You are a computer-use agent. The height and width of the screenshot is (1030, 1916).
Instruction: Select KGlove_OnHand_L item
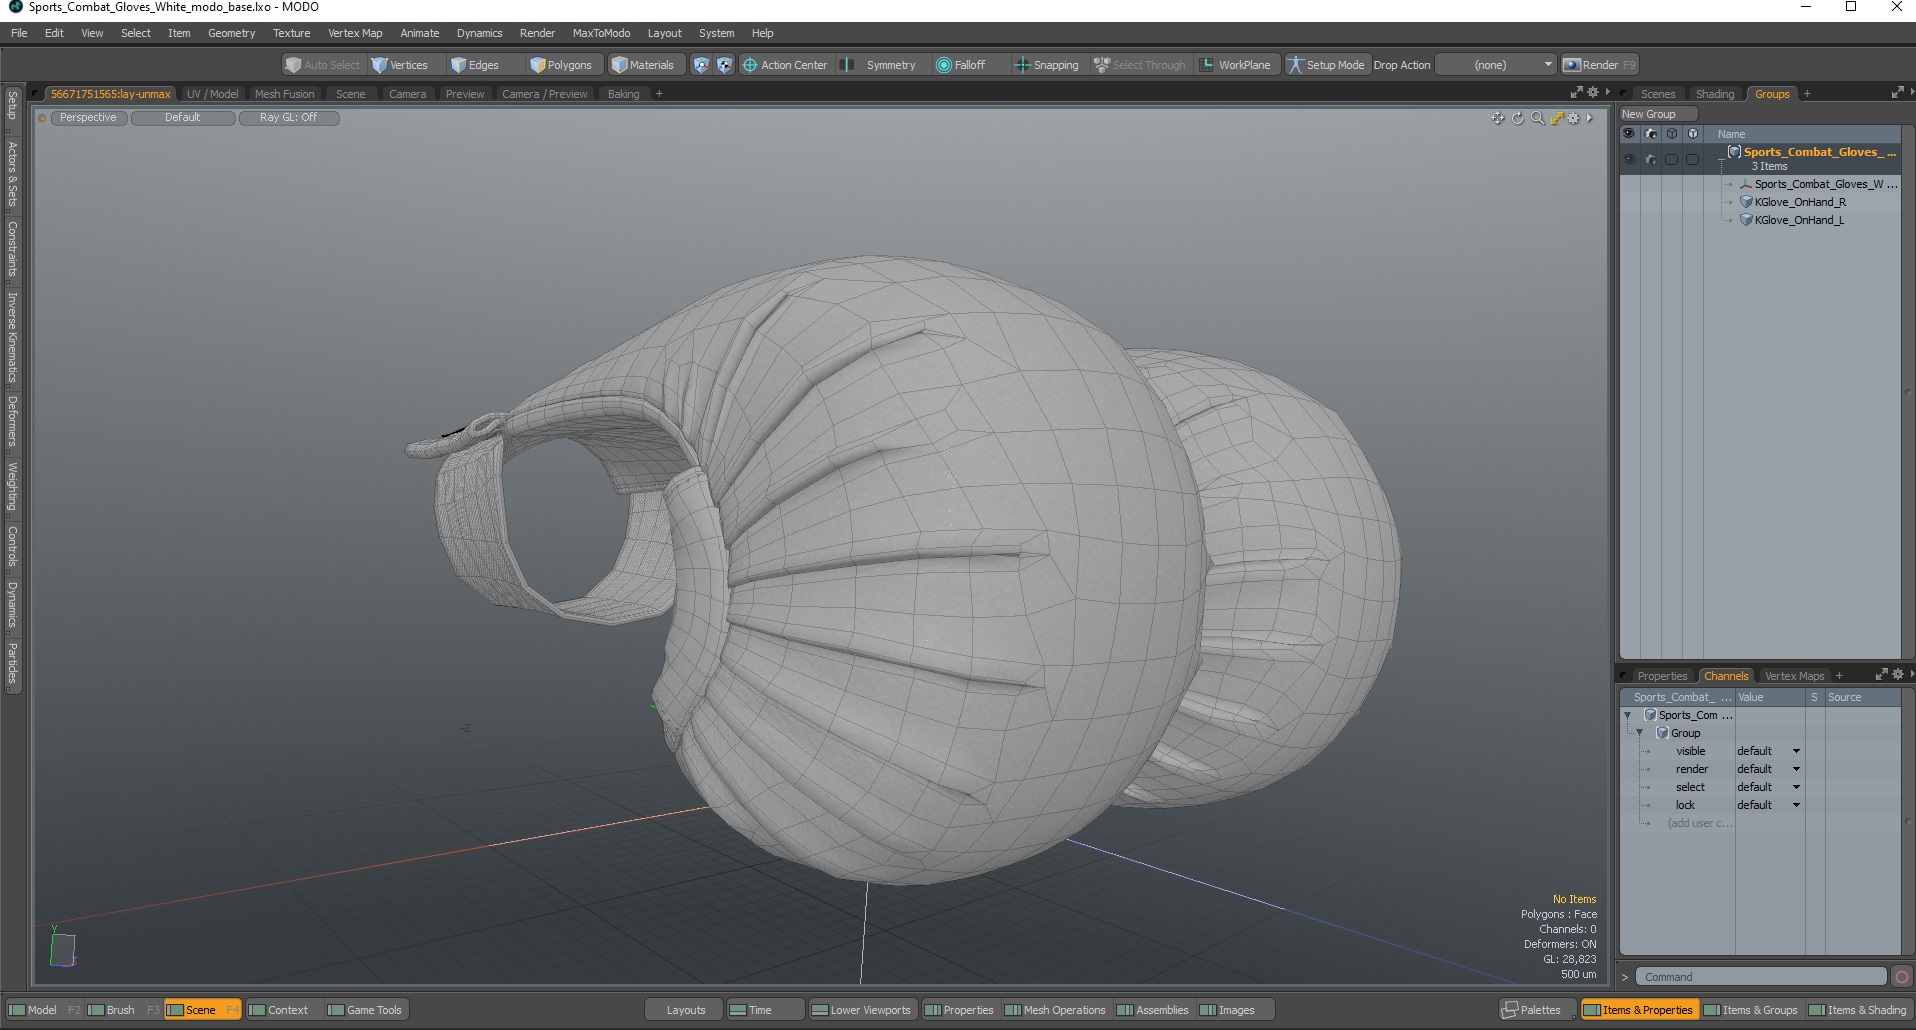pyautogui.click(x=1799, y=220)
